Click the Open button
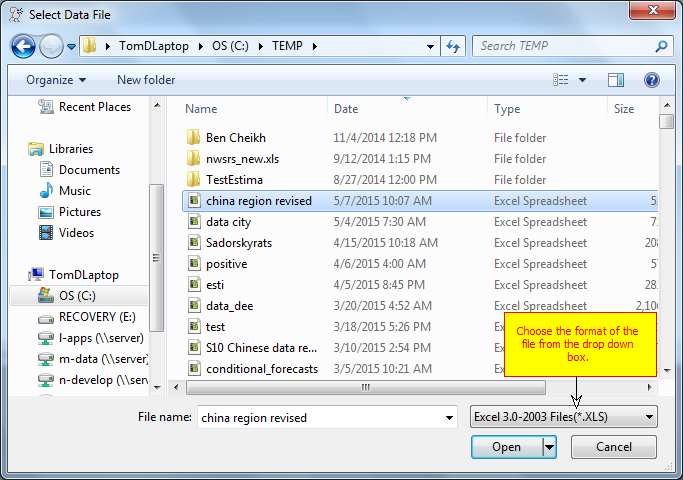 coord(506,447)
